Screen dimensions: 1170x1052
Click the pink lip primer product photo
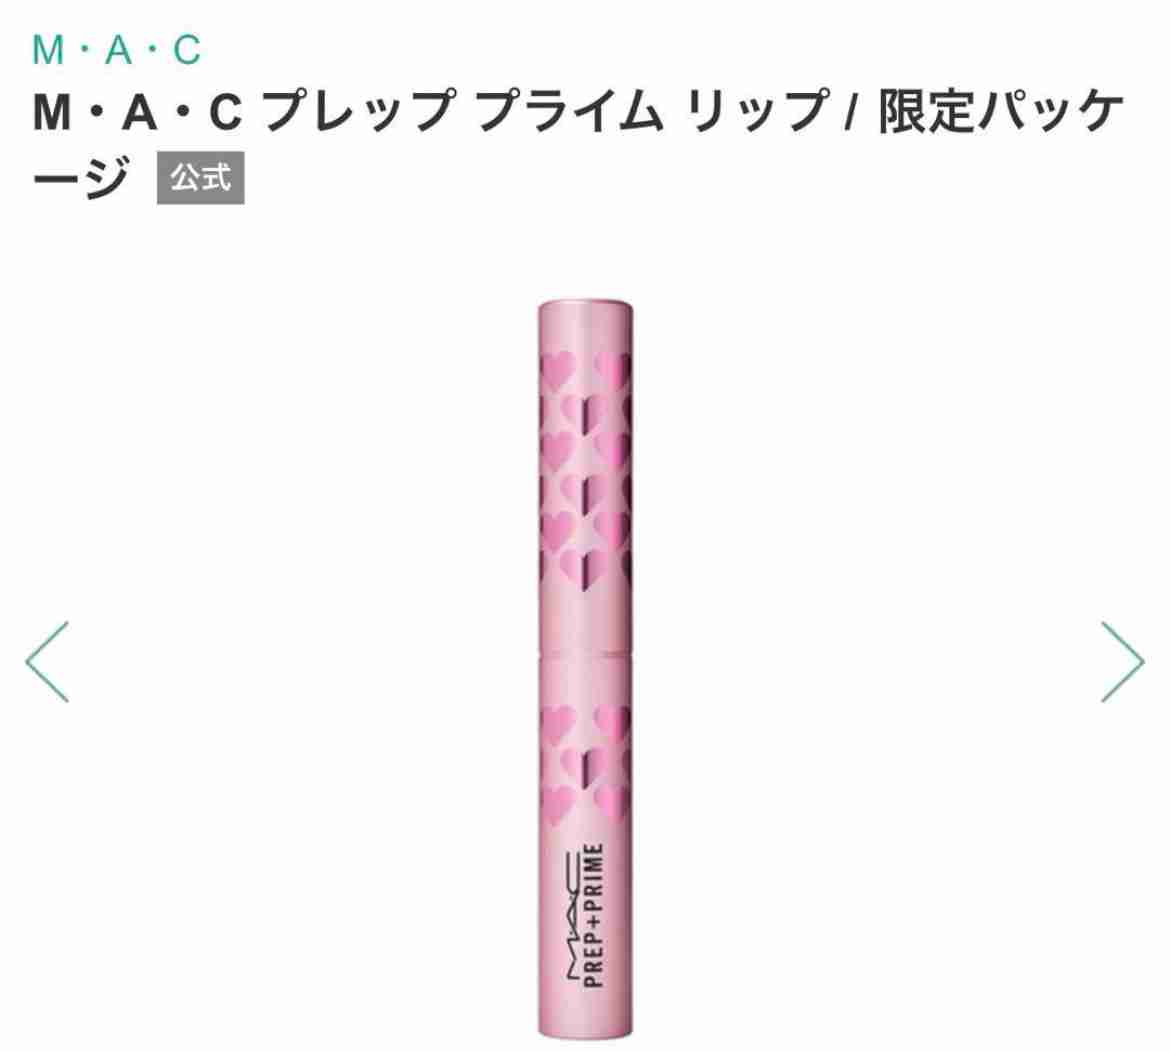click(x=585, y=669)
